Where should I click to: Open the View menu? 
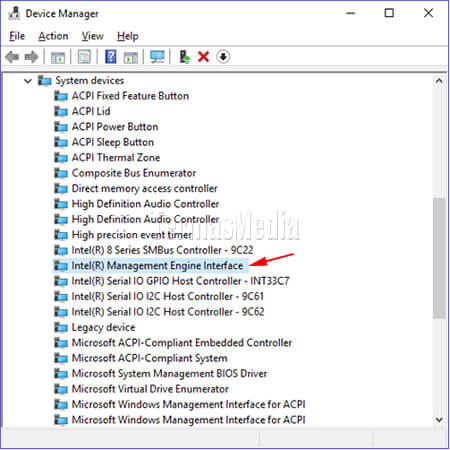point(92,36)
